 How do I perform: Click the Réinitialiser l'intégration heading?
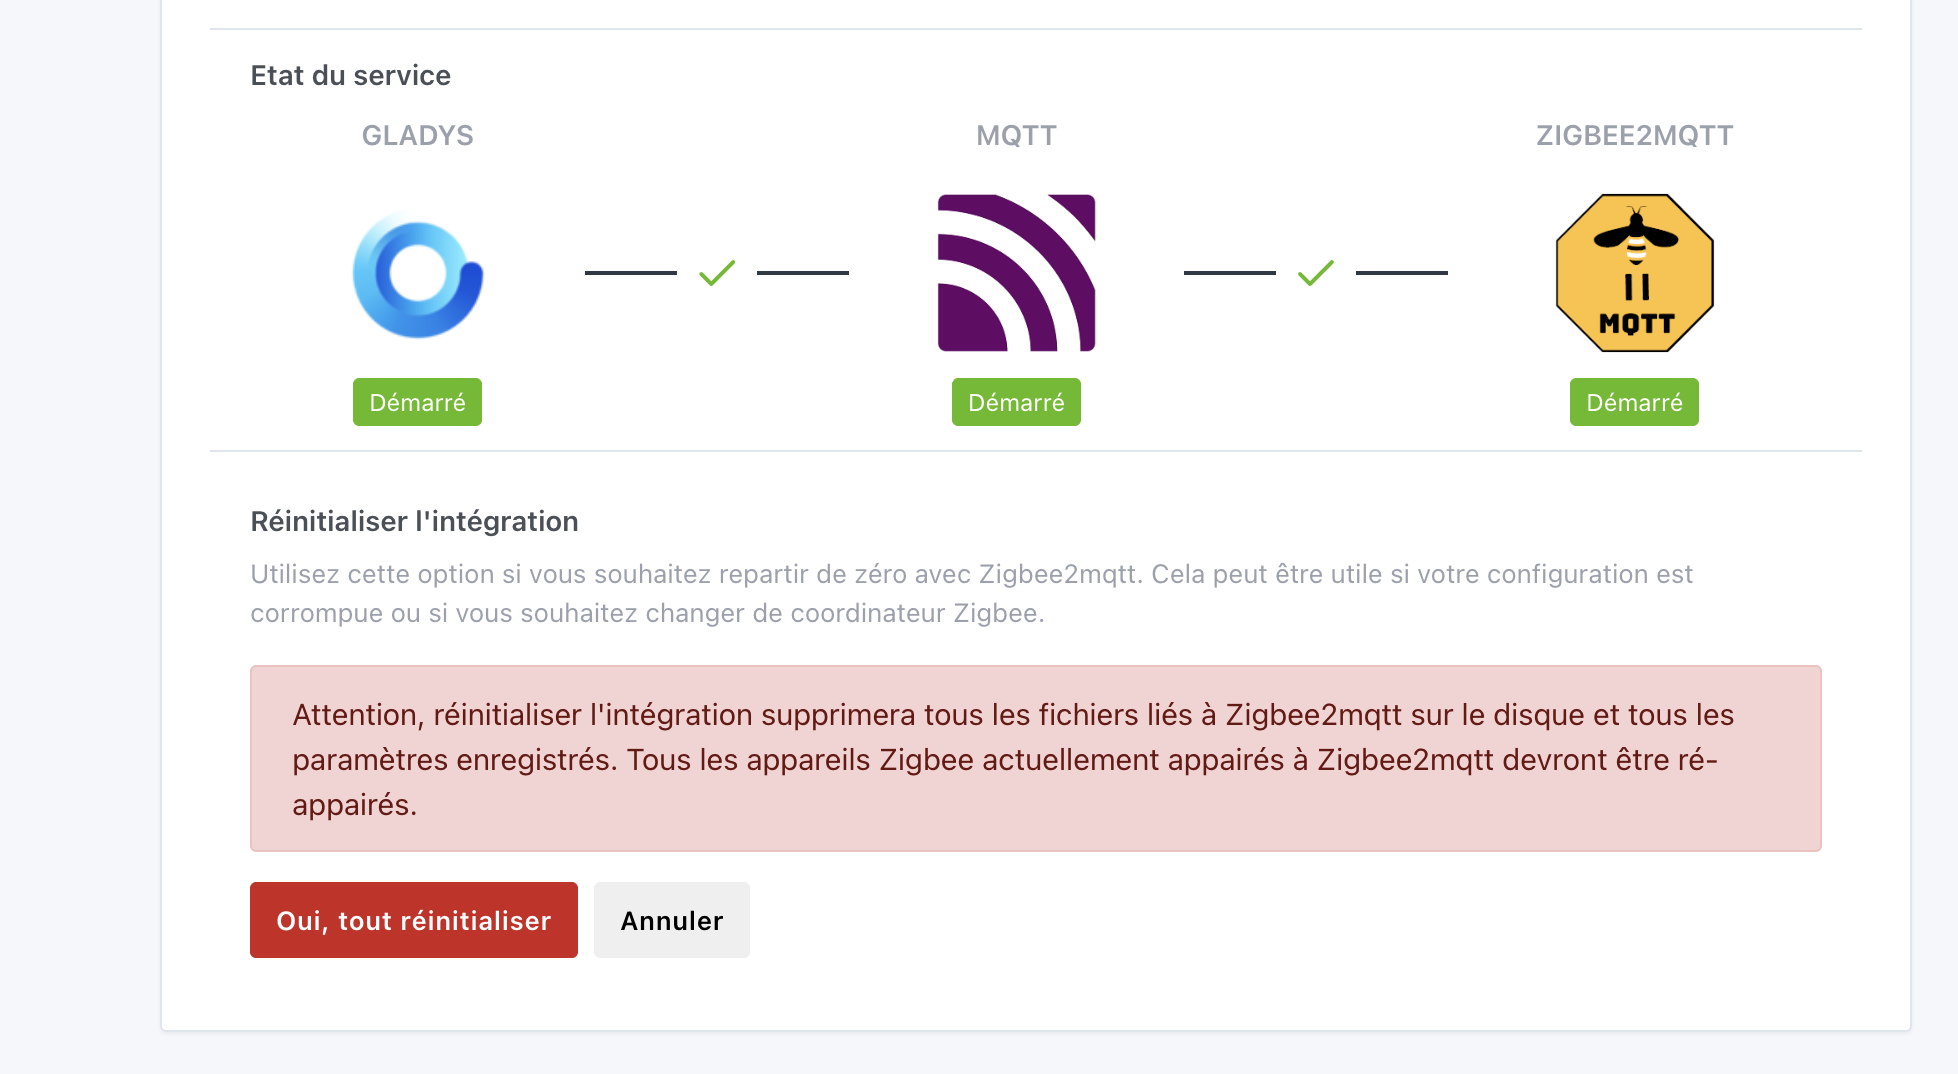[414, 521]
